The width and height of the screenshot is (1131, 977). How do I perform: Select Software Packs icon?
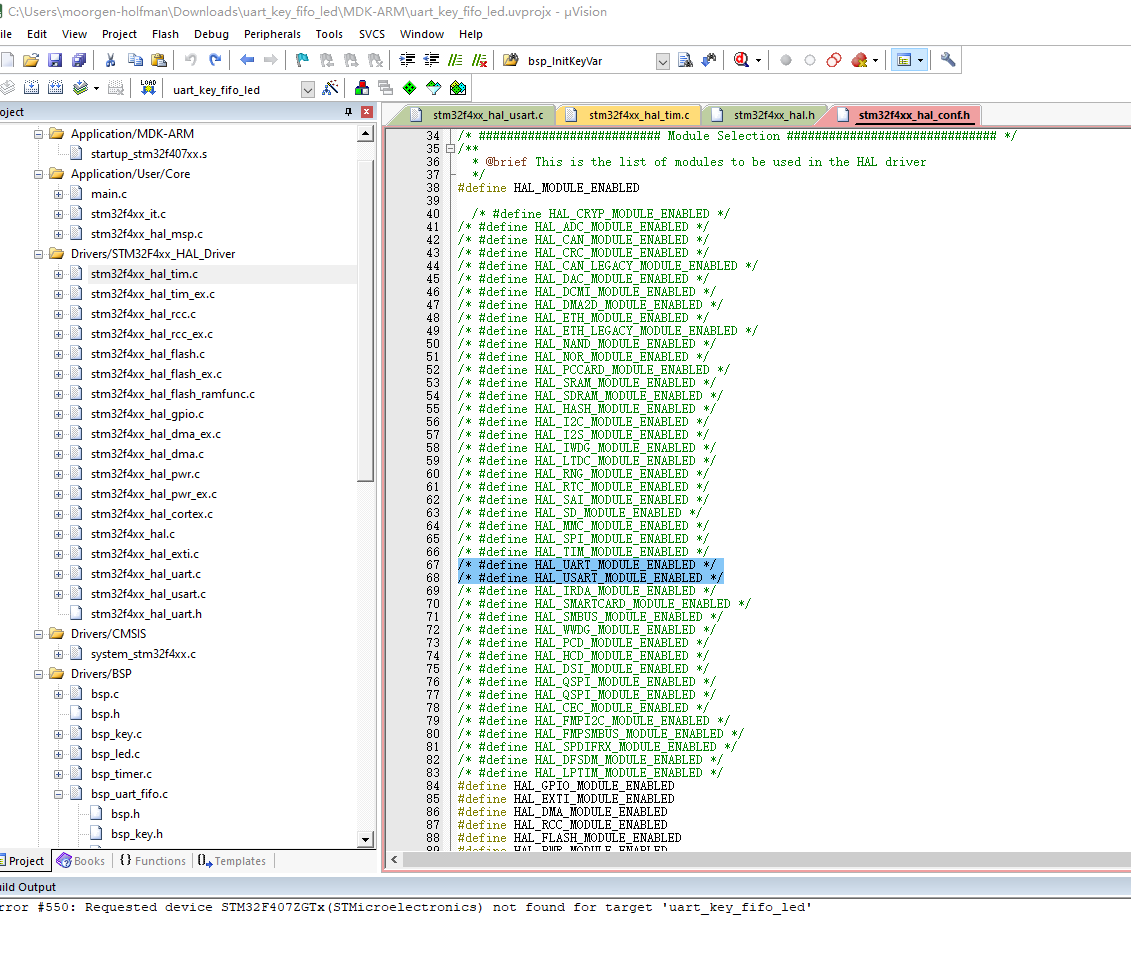click(434, 88)
